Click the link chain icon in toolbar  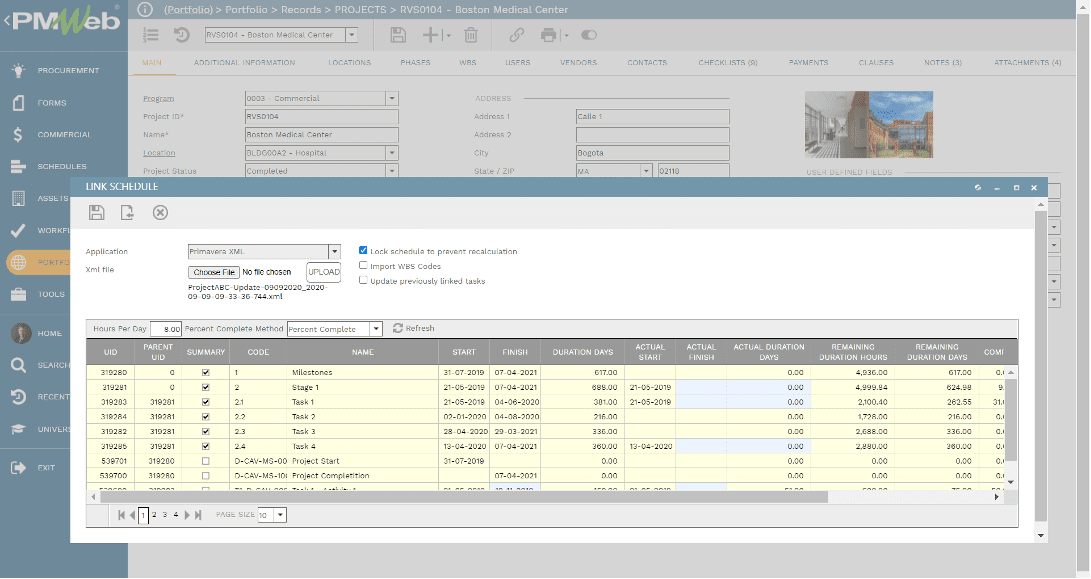[516, 35]
